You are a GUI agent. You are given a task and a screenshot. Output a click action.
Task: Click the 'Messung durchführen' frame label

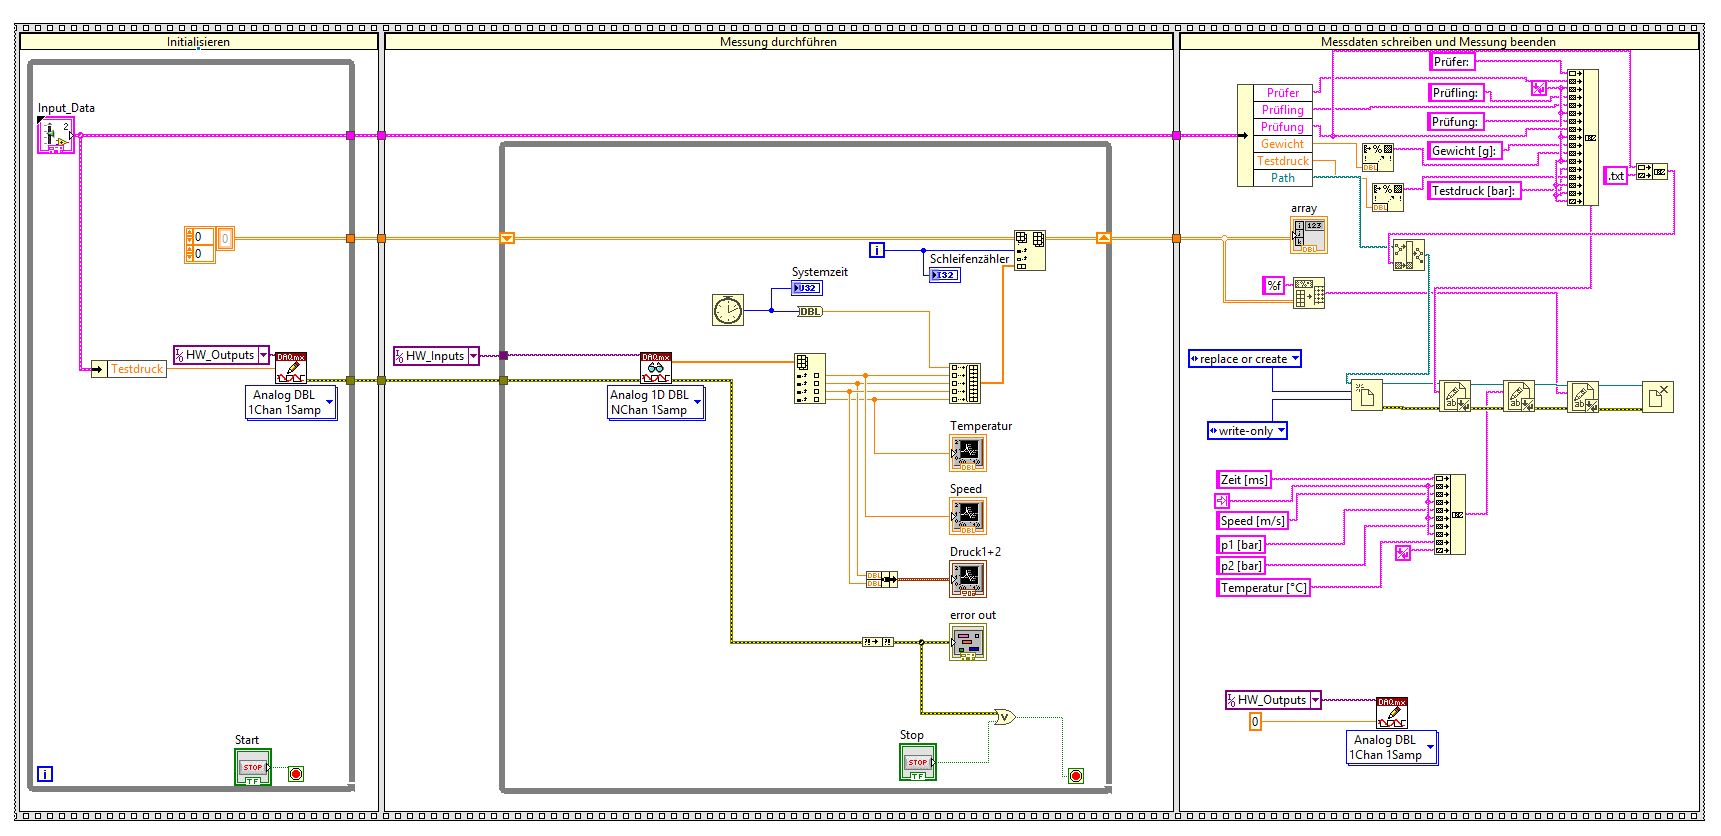pos(778,42)
